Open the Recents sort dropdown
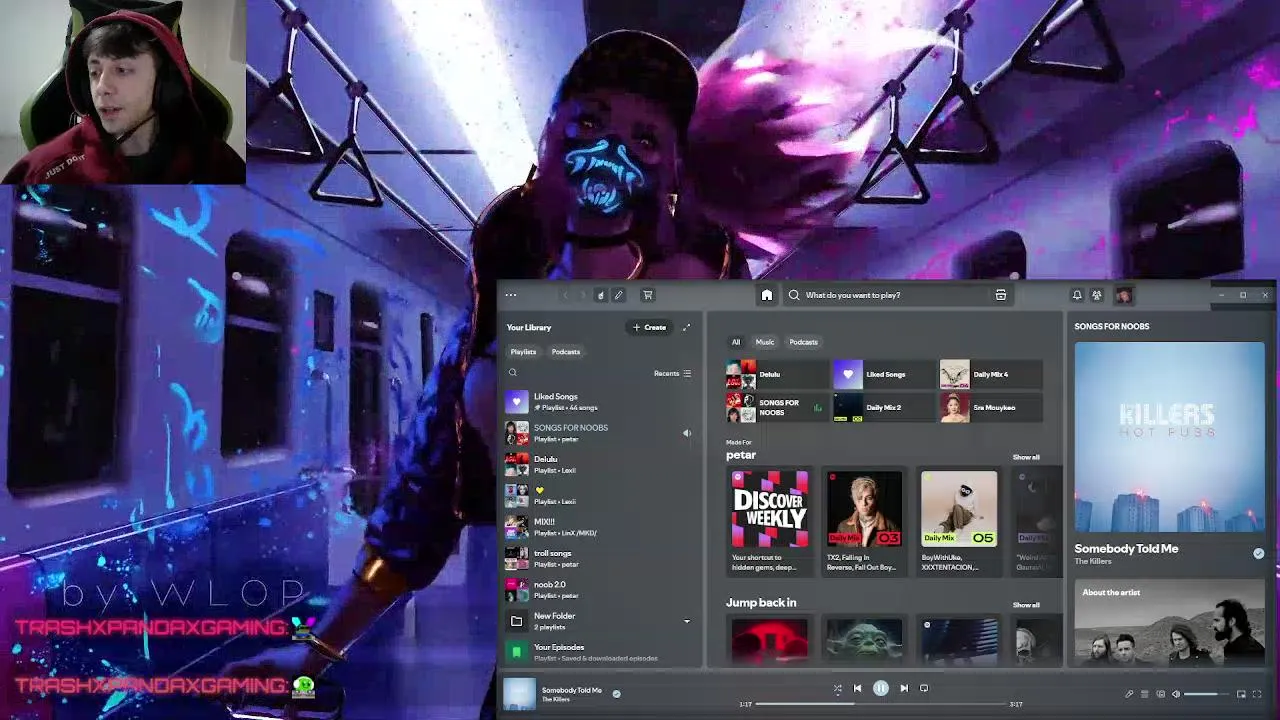 tap(672, 373)
